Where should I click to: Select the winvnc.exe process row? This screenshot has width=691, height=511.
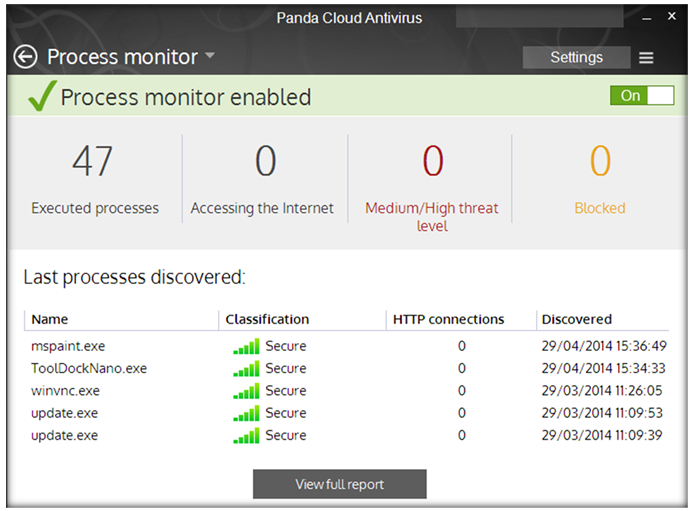tap(347, 391)
